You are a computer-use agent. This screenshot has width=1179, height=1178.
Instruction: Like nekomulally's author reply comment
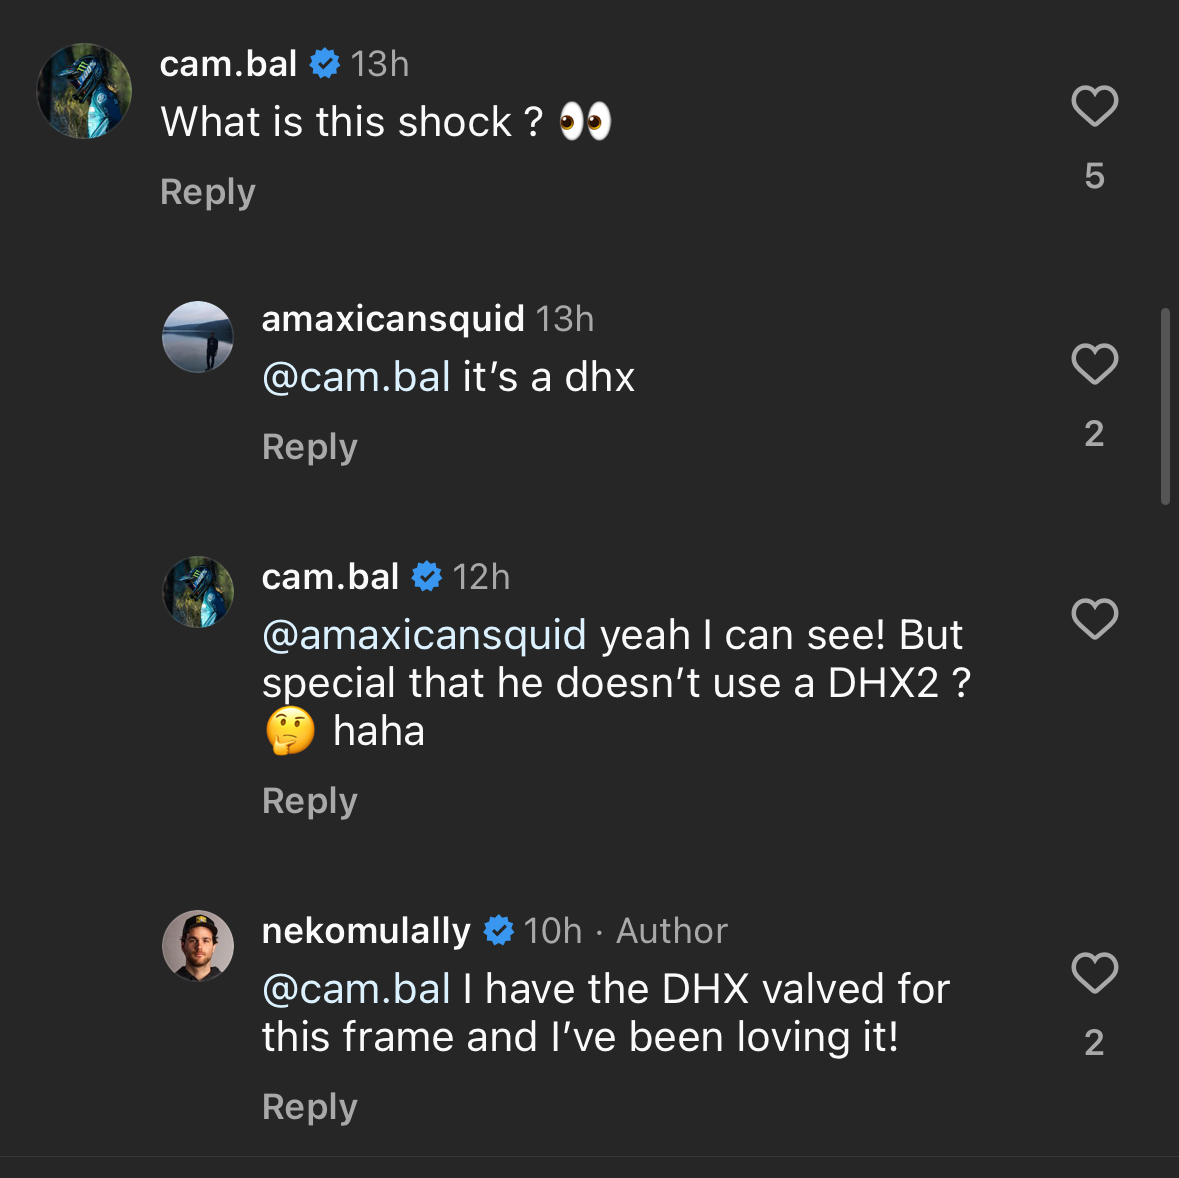1094,973
